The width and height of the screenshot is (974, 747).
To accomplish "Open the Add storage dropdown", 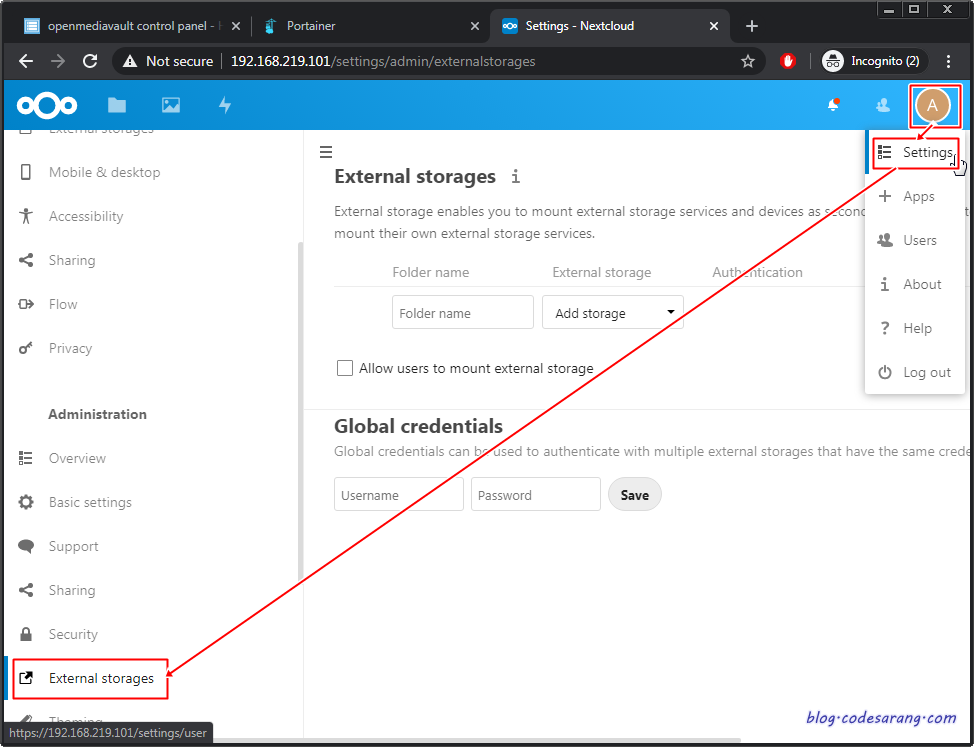I will [x=612, y=312].
